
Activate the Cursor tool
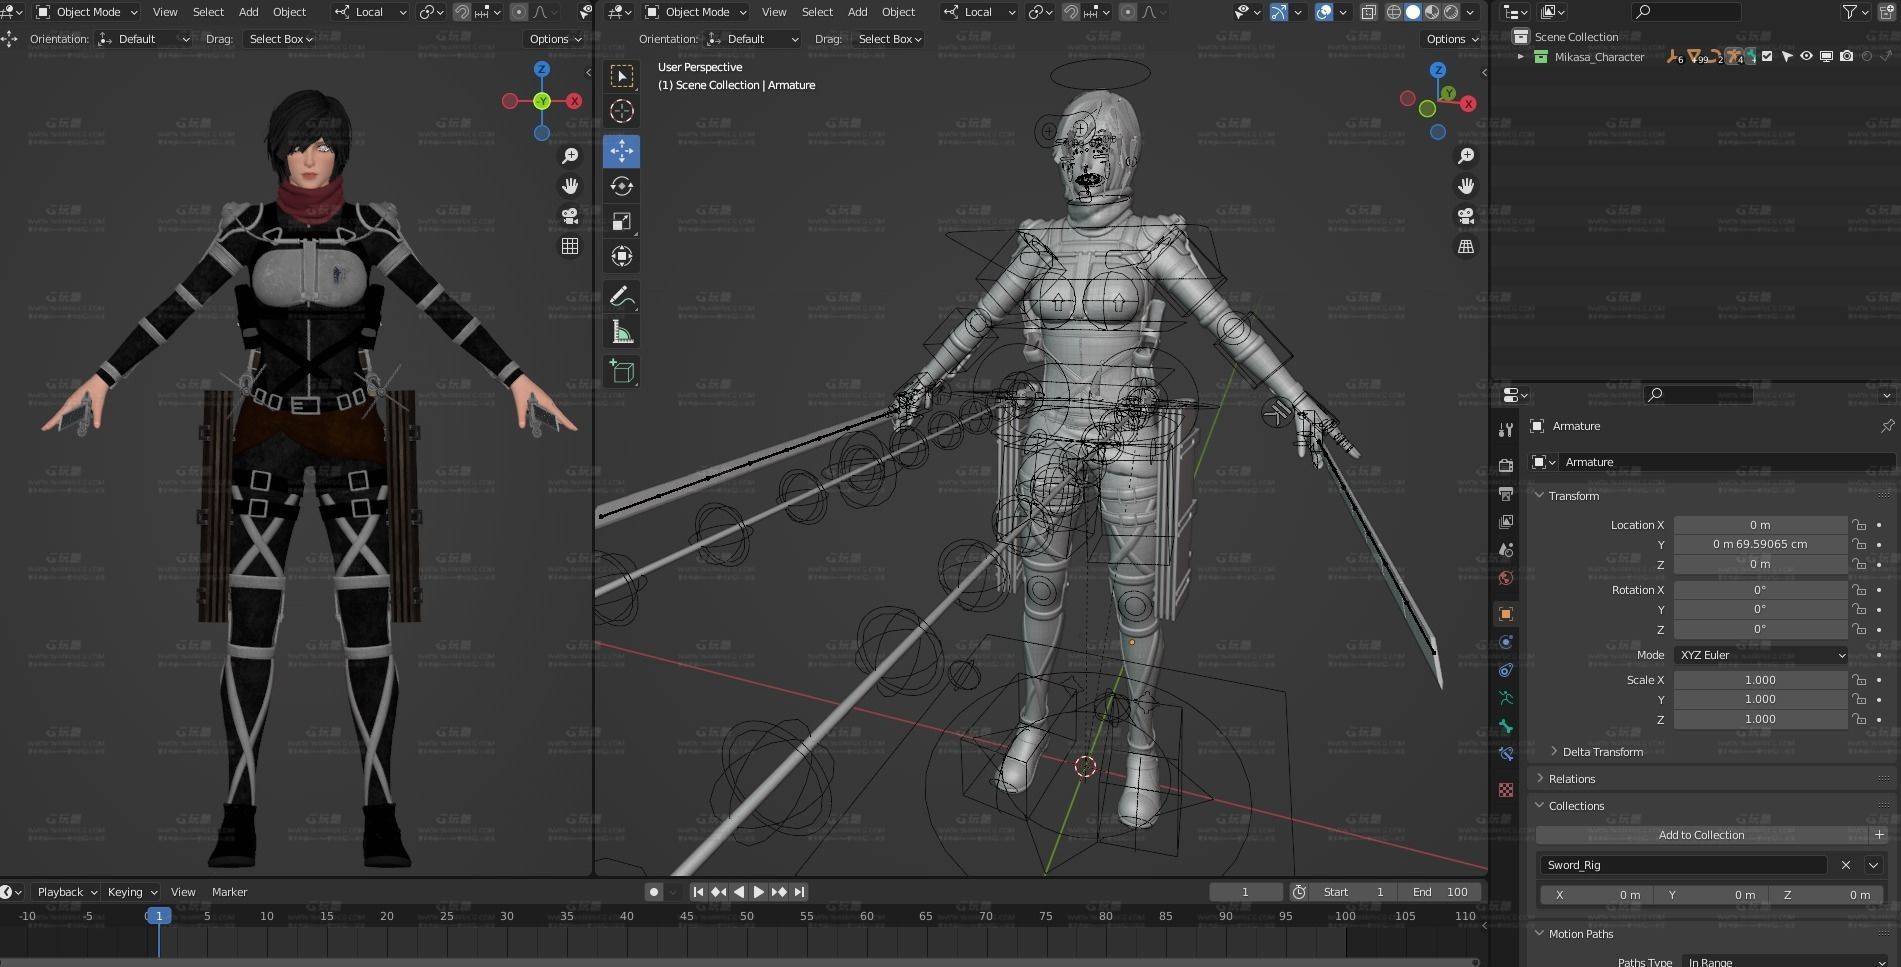point(622,112)
